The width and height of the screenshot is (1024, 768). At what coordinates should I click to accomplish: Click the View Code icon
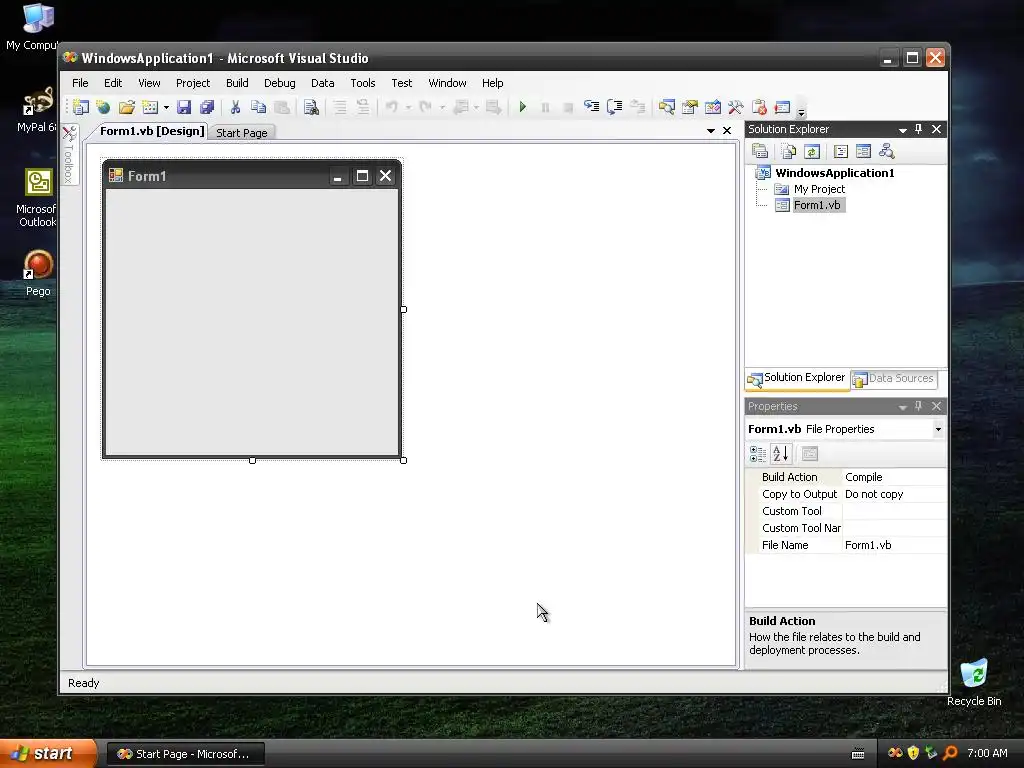(840, 152)
